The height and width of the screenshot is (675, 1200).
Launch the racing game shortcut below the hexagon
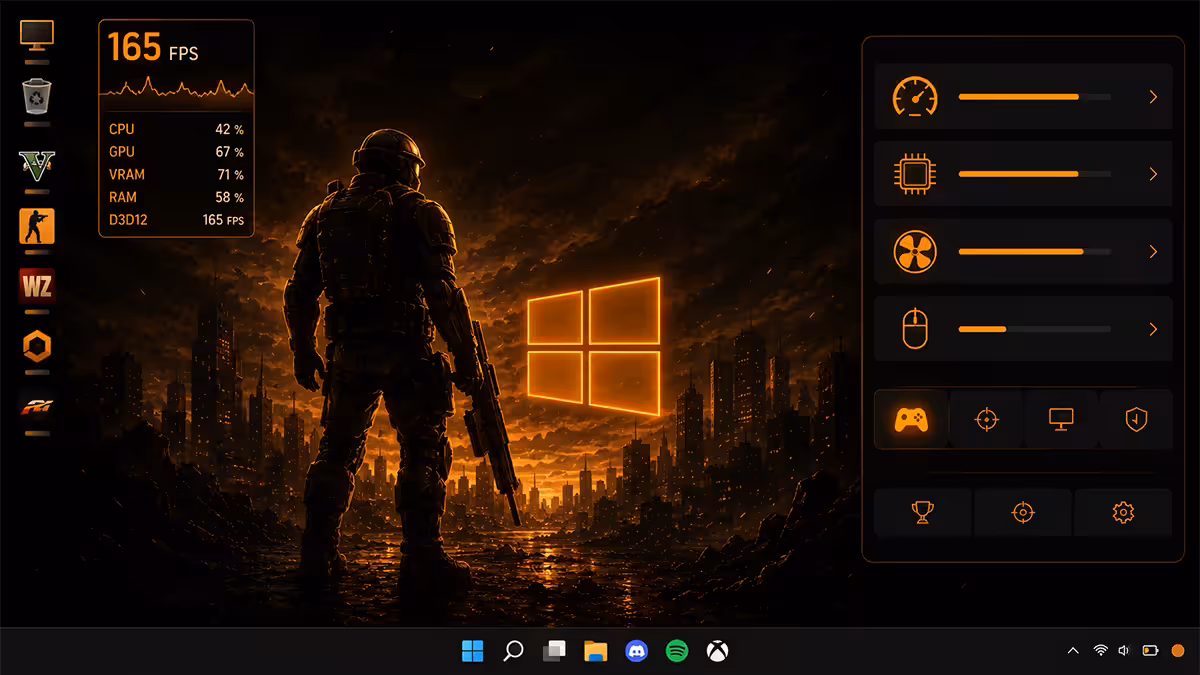pyautogui.click(x=37, y=406)
